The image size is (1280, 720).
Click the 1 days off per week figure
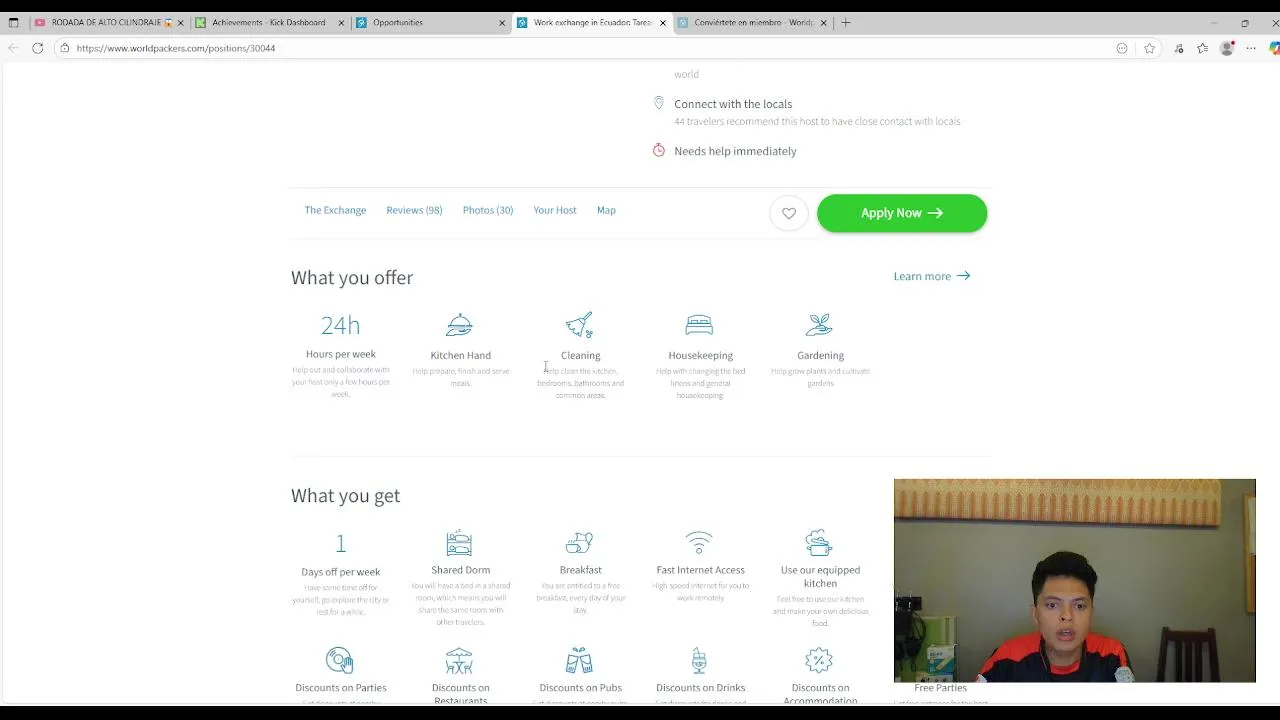340,543
